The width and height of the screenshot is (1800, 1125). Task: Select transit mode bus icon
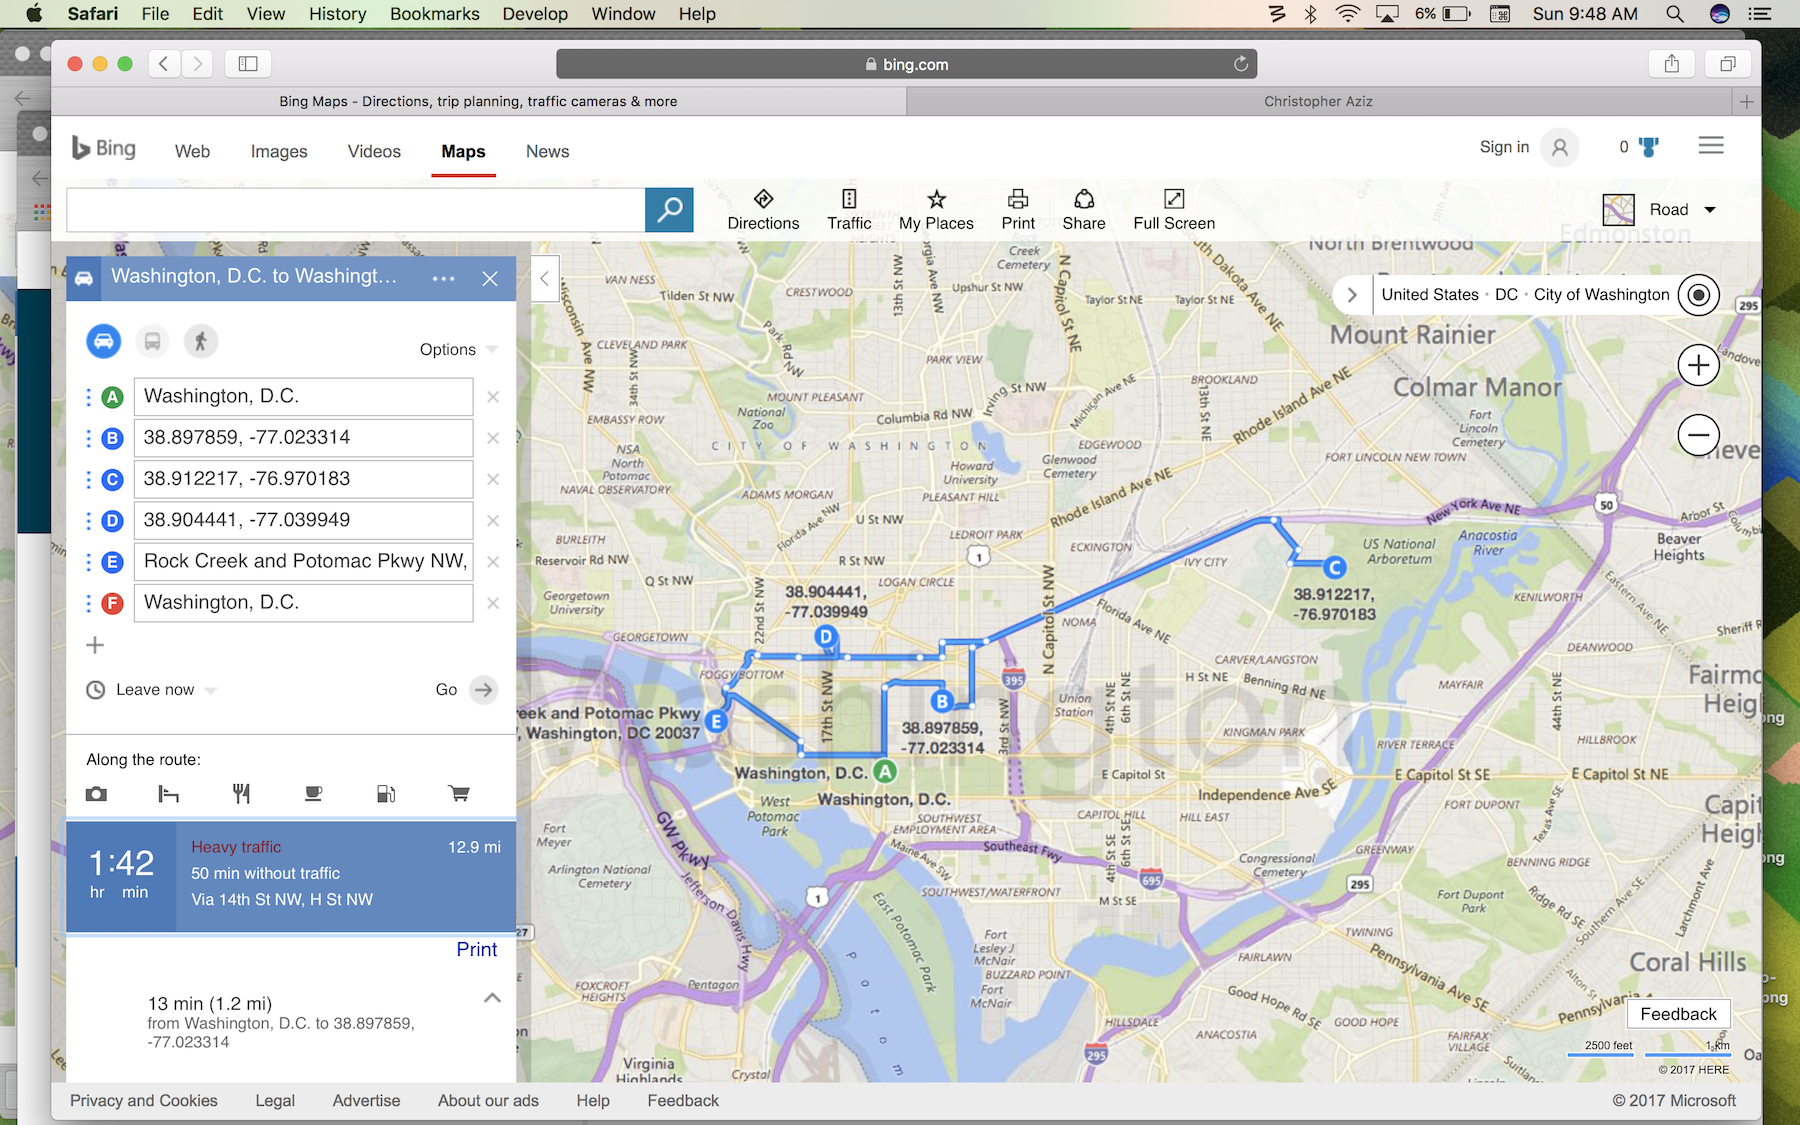[x=152, y=341]
